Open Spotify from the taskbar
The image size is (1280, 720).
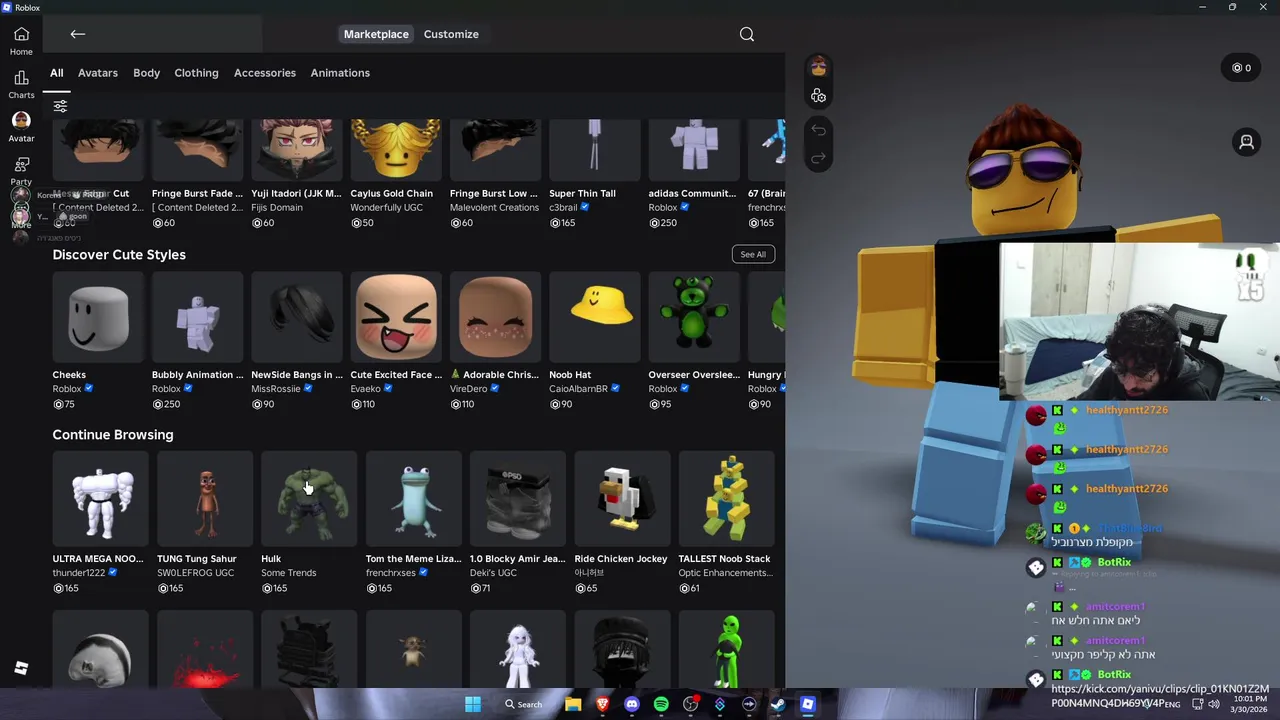(661, 704)
